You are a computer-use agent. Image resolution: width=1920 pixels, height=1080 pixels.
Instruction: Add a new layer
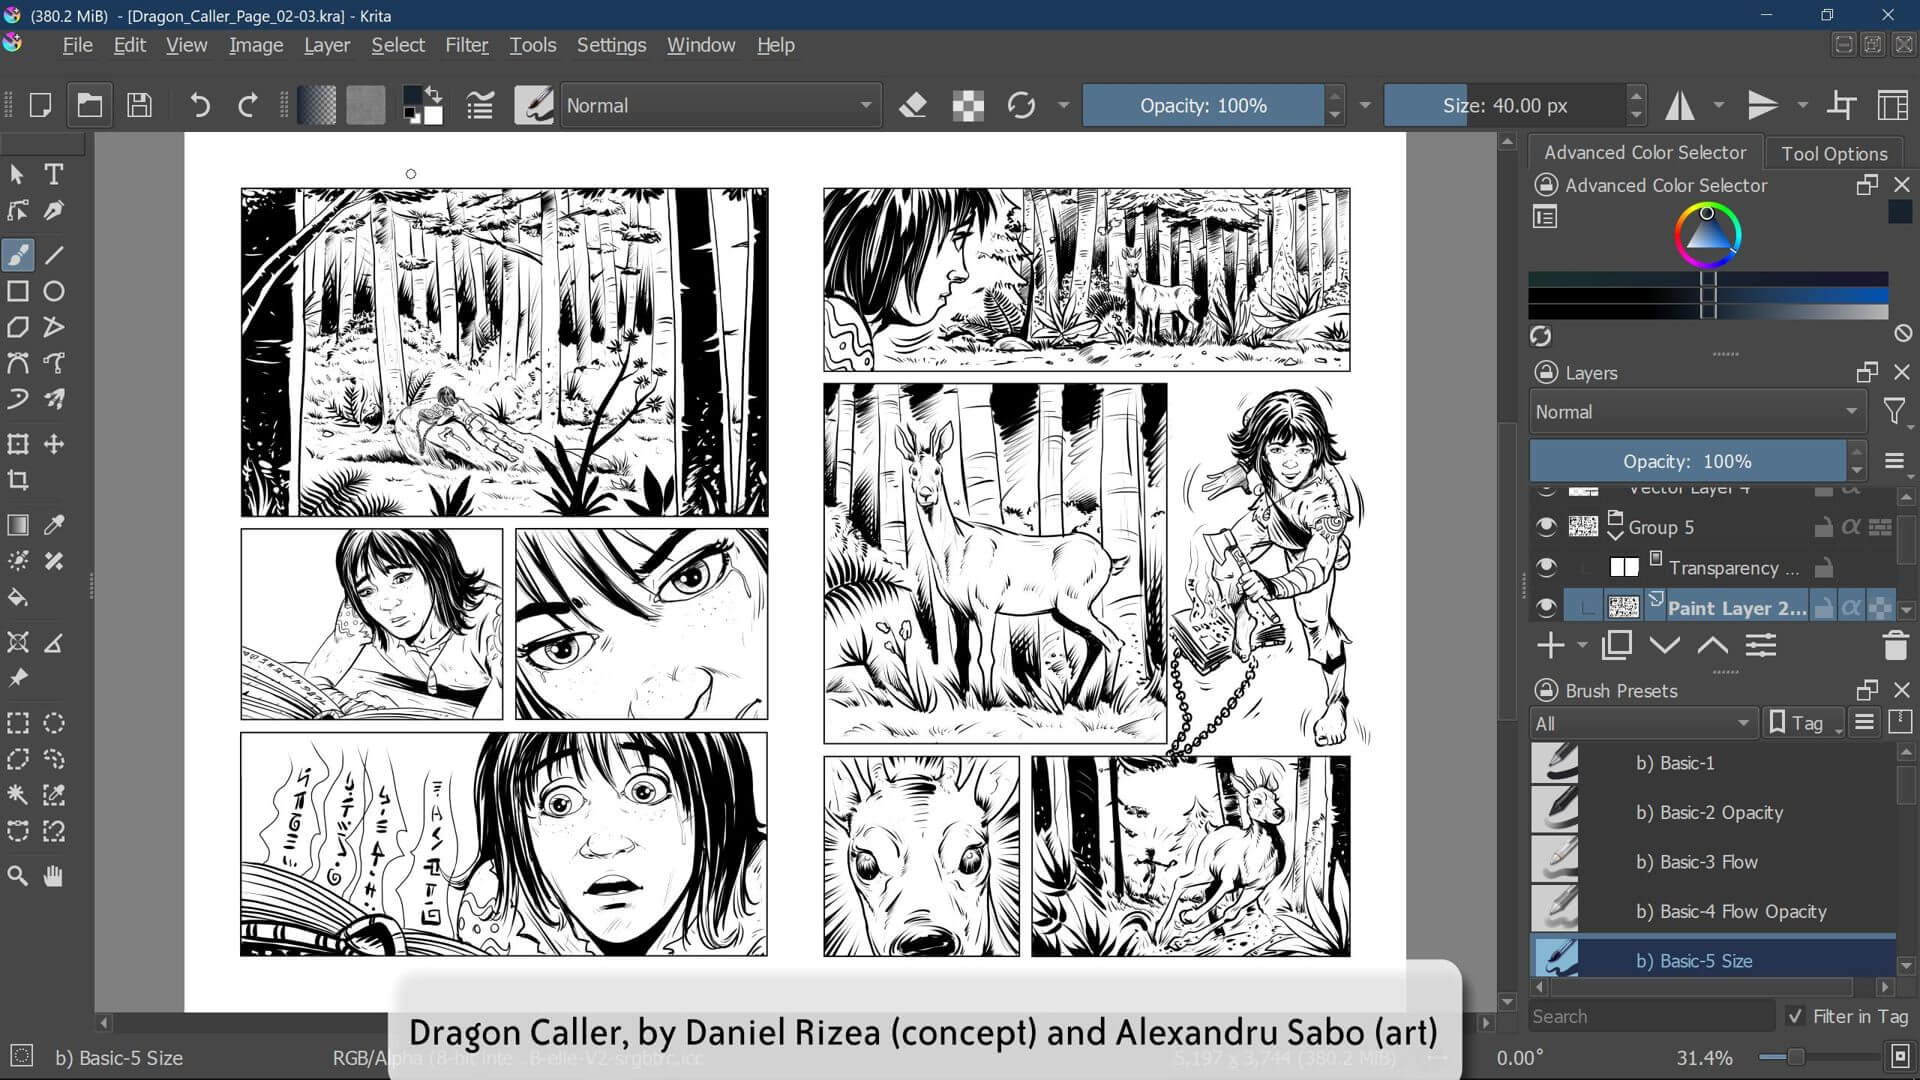(1549, 645)
